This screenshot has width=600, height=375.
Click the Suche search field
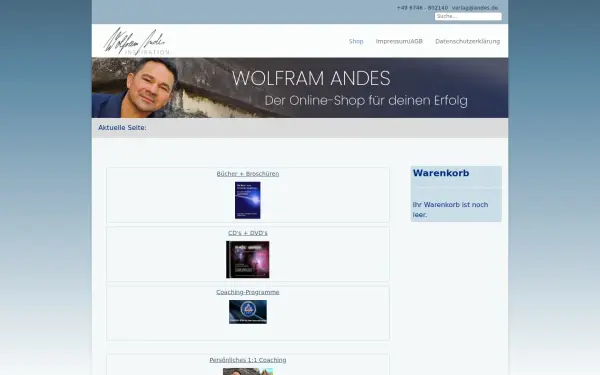pyautogui.click(x=468, y=16)
